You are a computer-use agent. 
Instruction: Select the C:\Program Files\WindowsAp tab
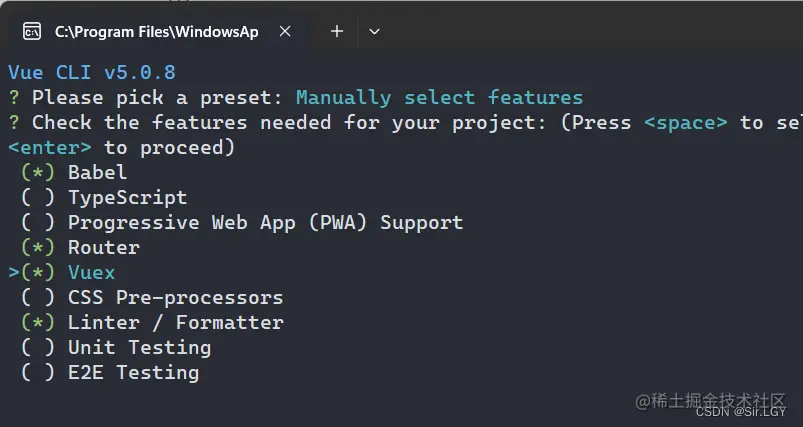pyautogui.click(x=156, y=32)
